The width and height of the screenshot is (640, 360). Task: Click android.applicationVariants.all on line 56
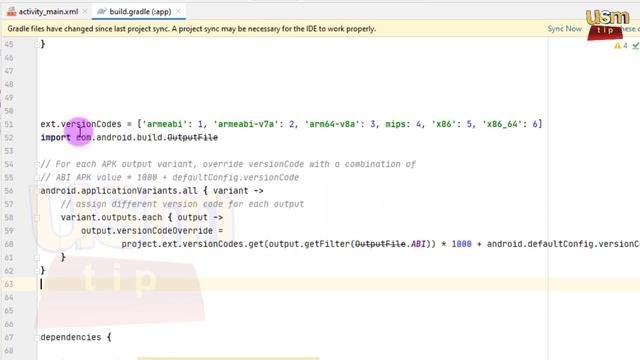[x=119, y=191]
